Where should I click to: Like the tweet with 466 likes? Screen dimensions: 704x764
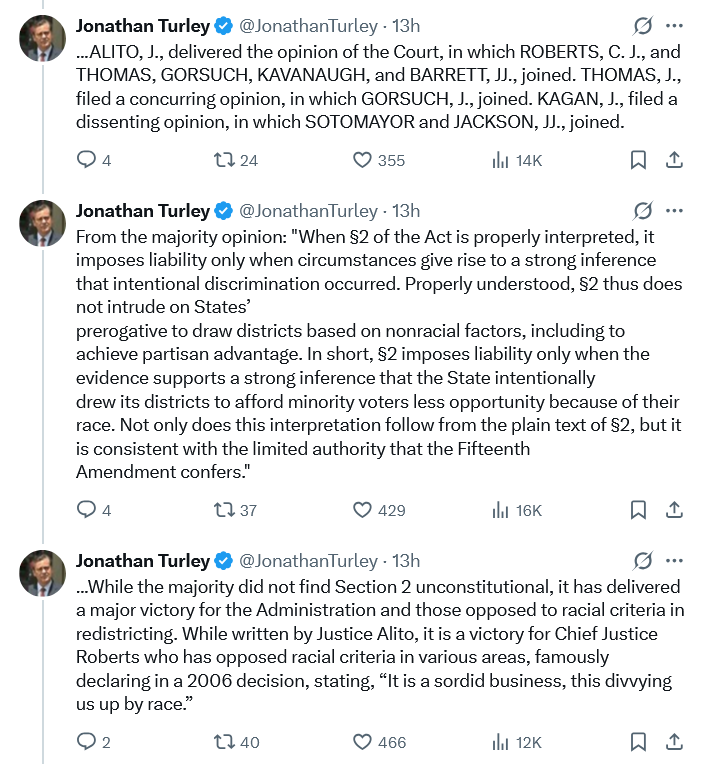363,742
